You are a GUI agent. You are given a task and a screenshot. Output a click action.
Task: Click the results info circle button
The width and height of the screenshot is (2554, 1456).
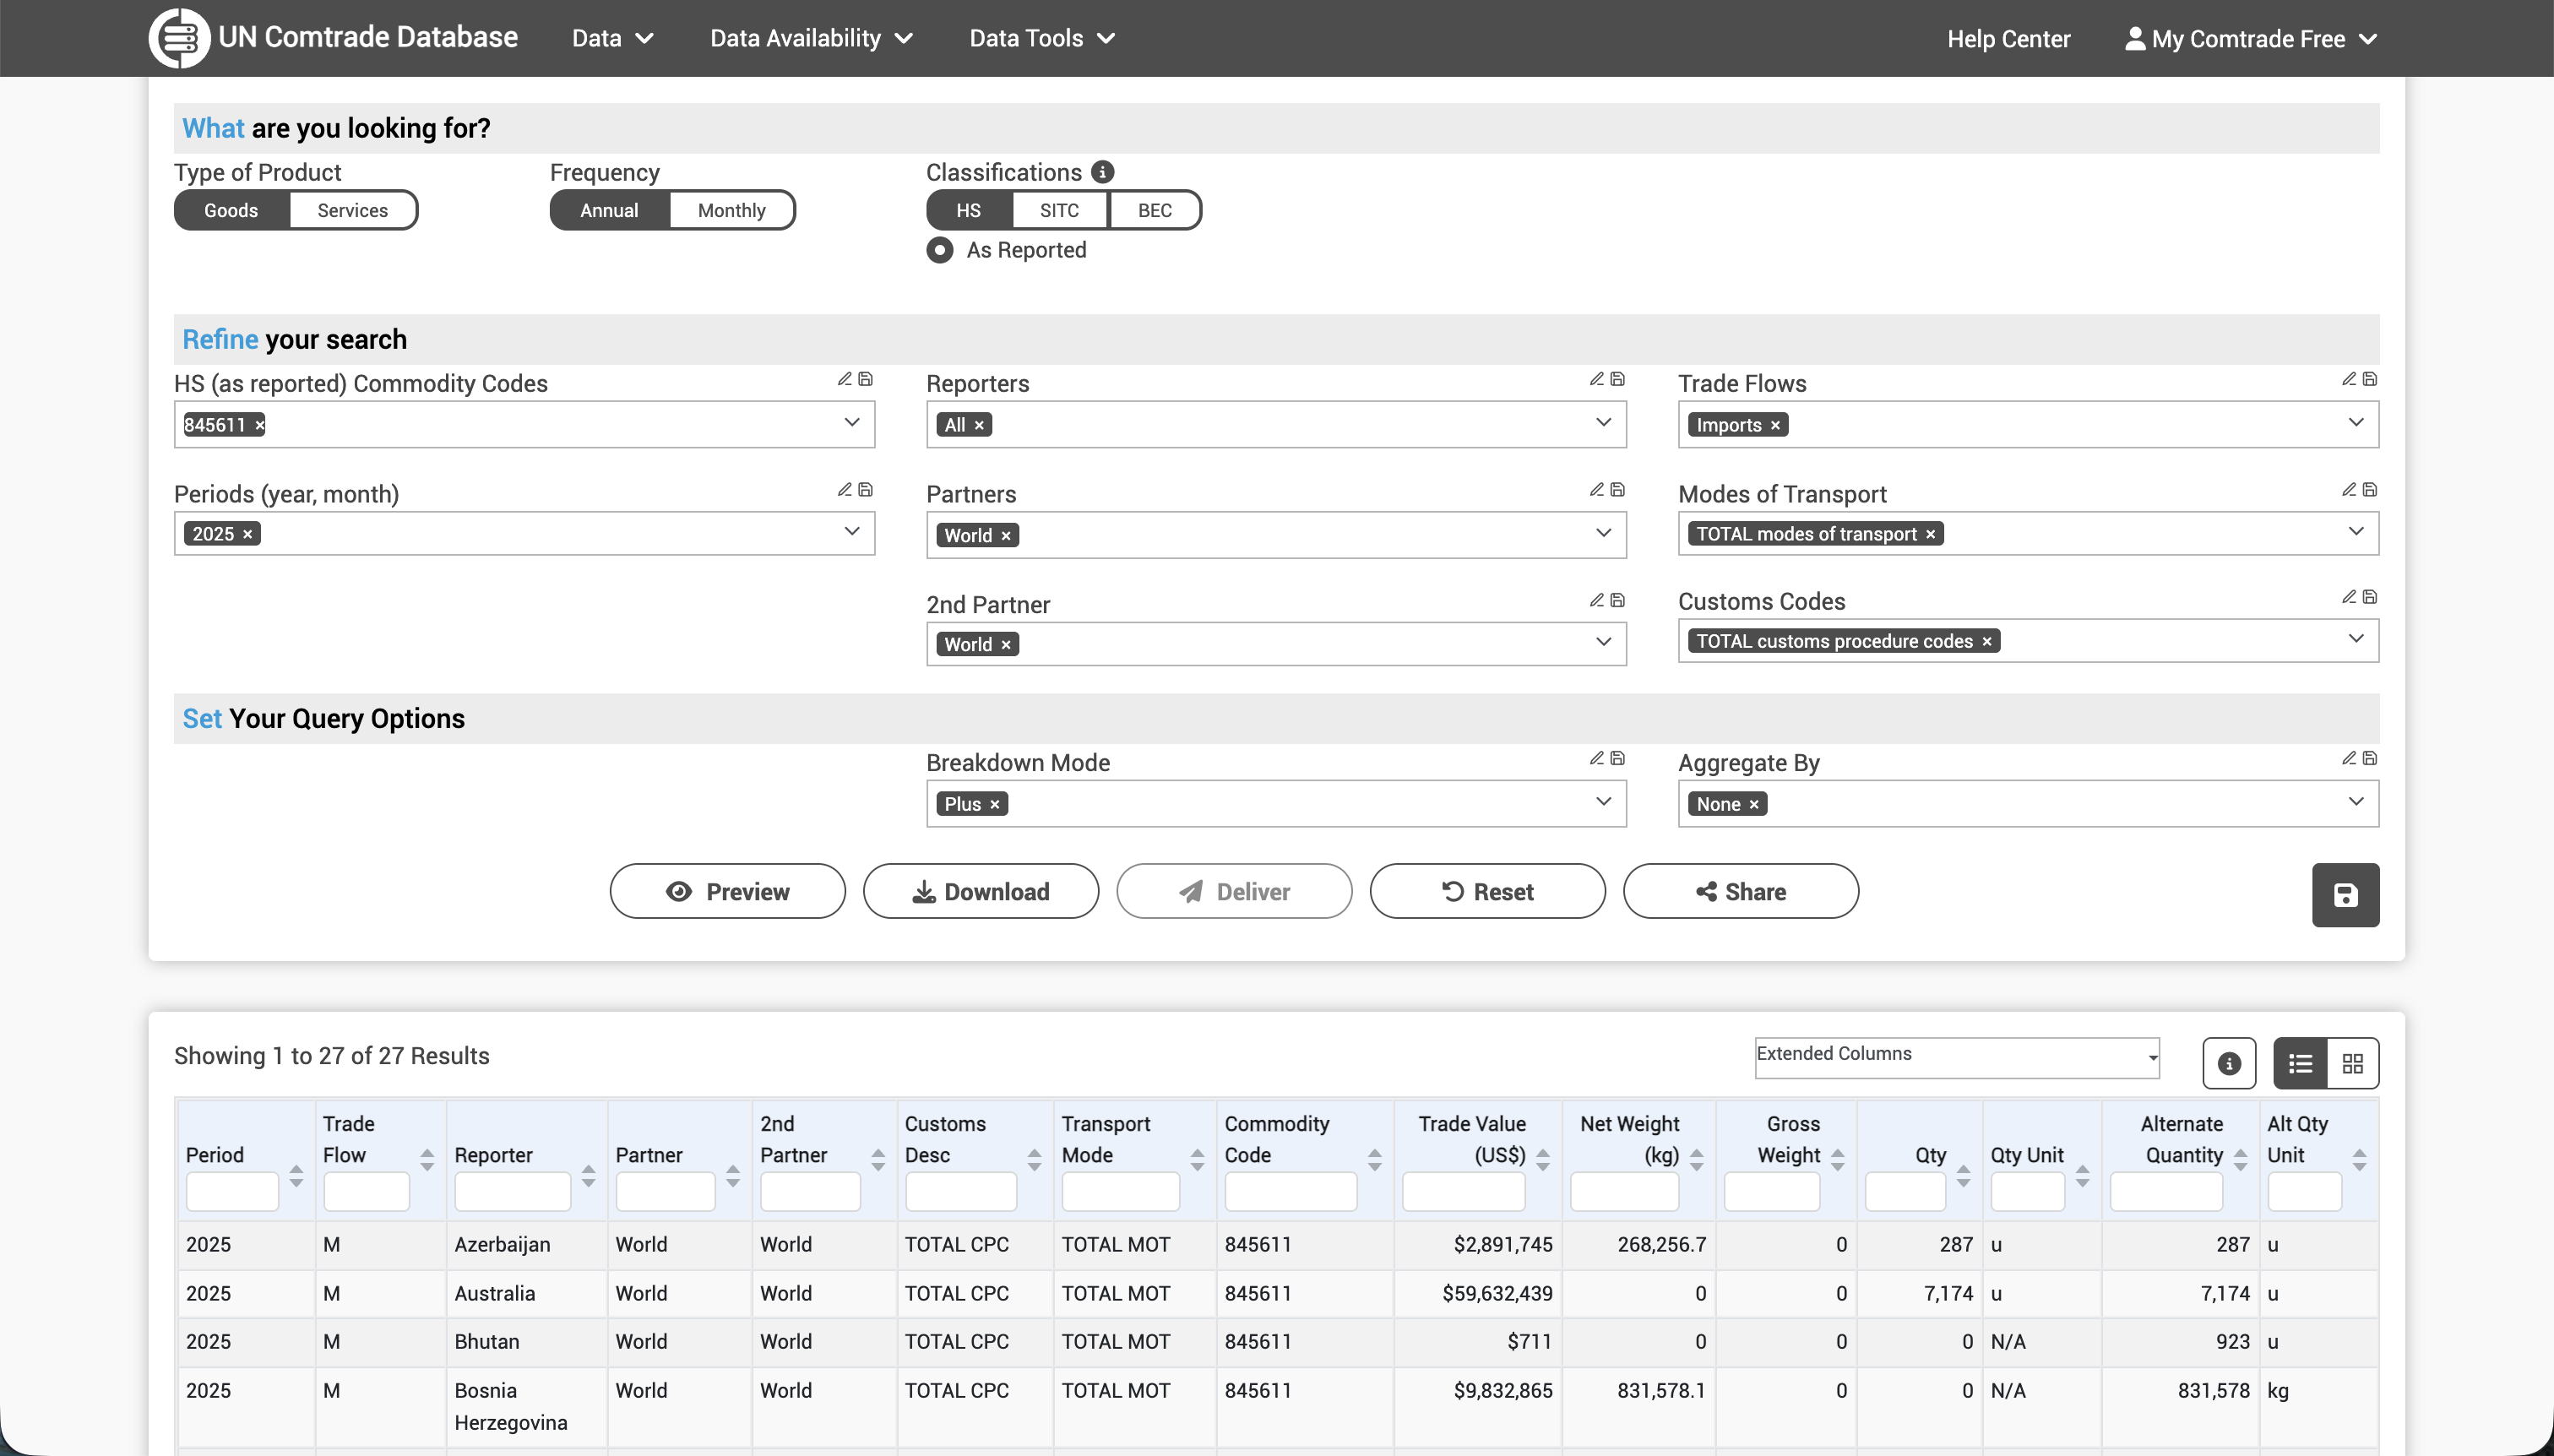[x=2228, y=1063]
